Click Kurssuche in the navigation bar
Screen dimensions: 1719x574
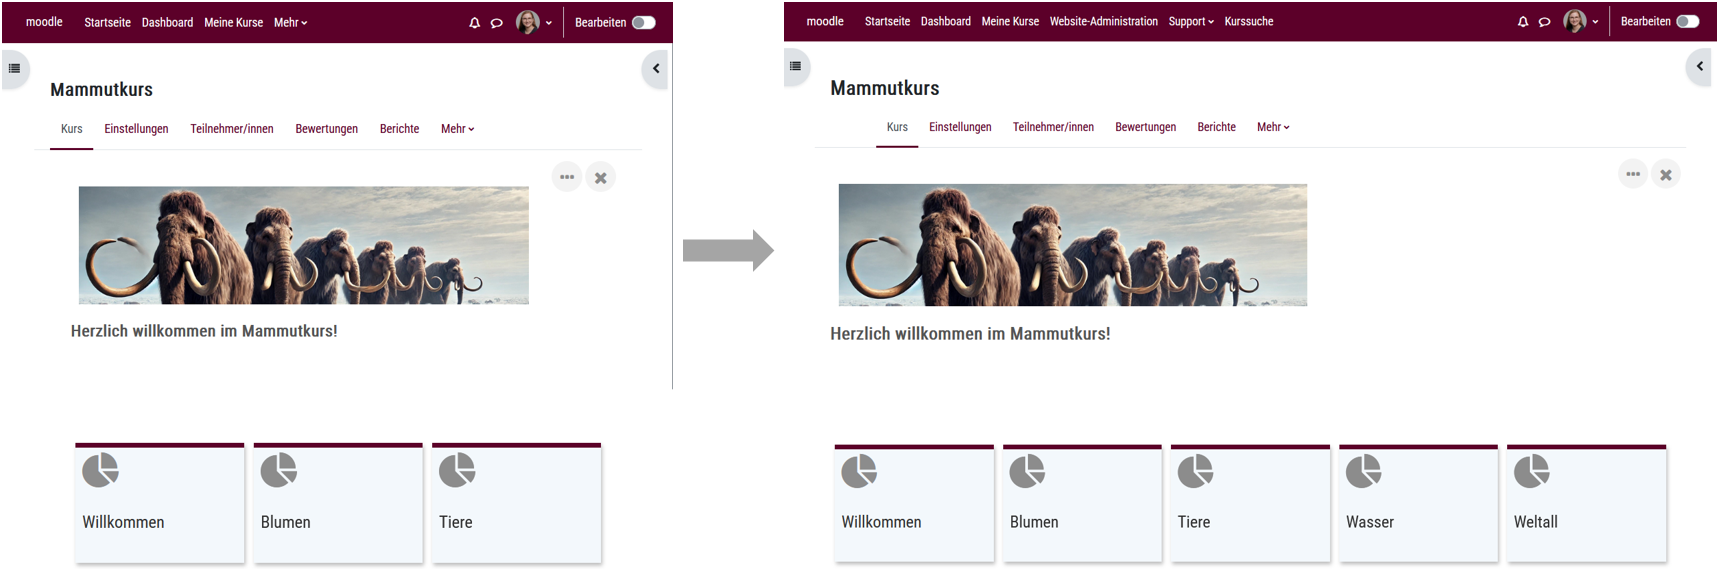1249,22
